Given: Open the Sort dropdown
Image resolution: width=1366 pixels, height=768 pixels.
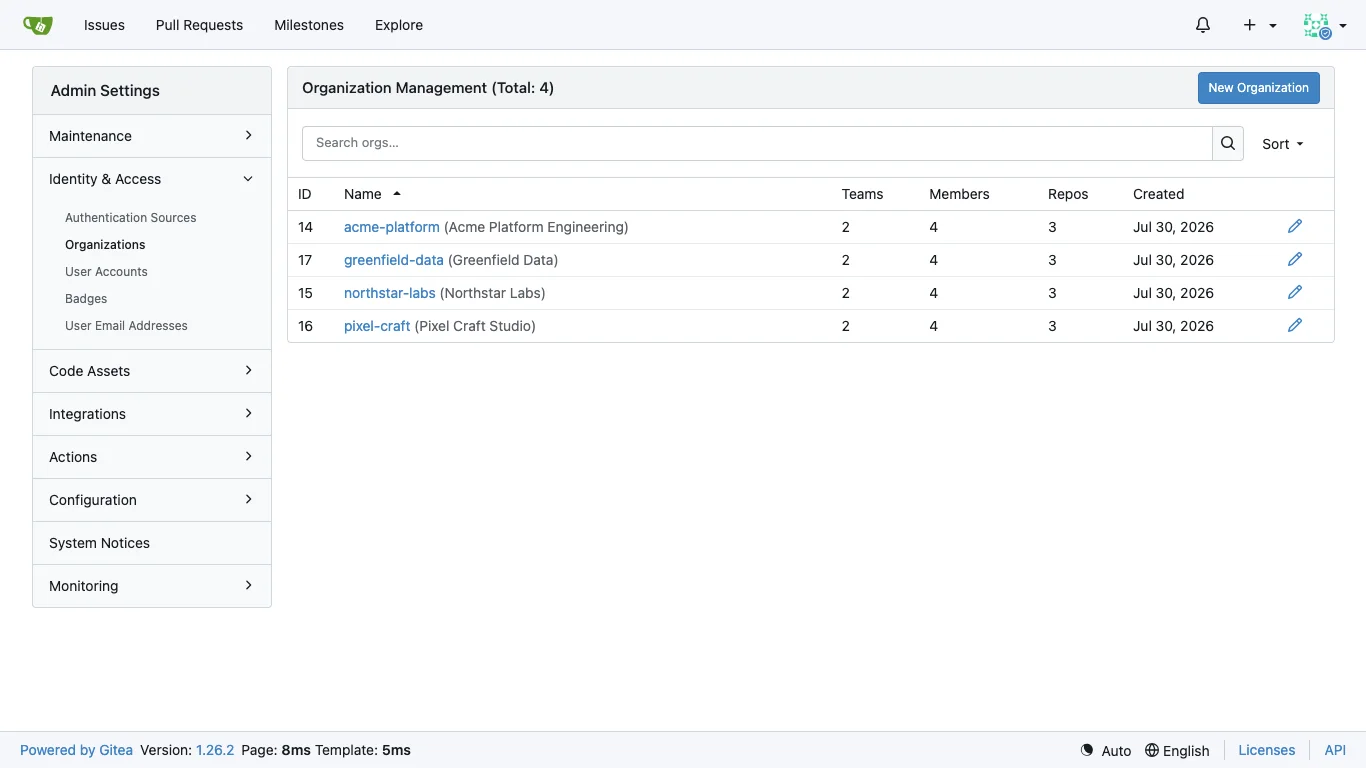Looking at the screenshot, I should (1283, 144).
